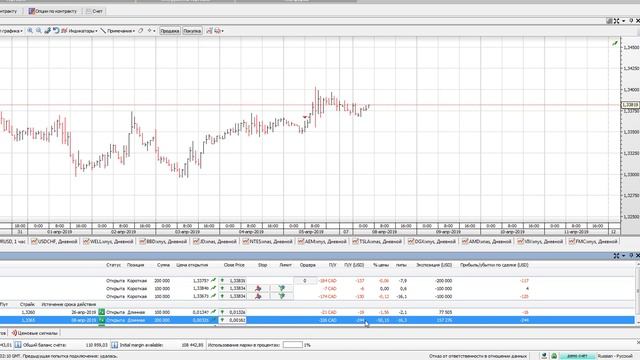640x360 pixels.
Task: Click the current price label 1,33819 on the axis
Action: point(630,105)
